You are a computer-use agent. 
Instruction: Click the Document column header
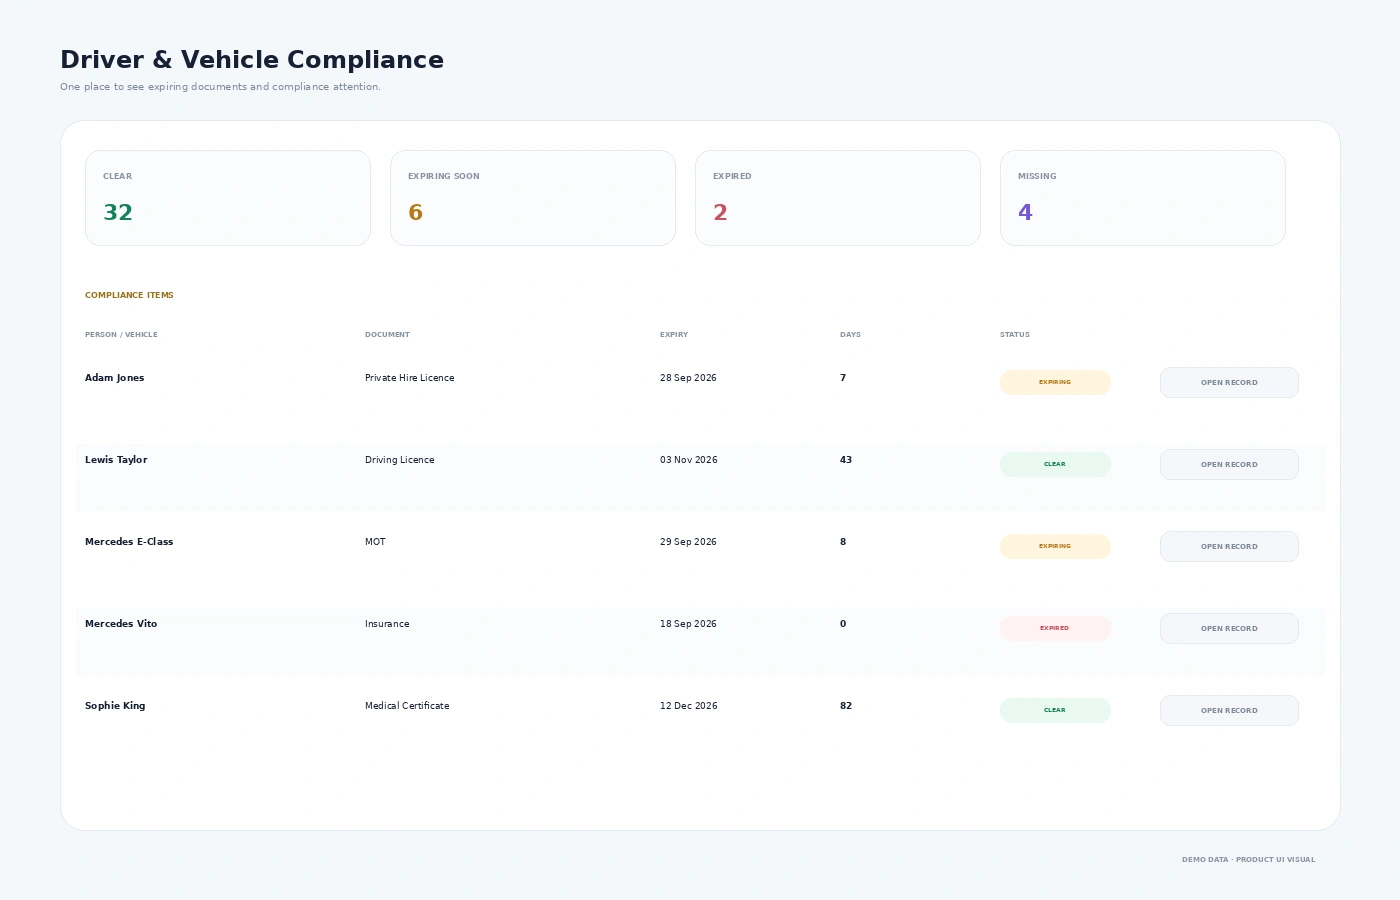(387, 335)
